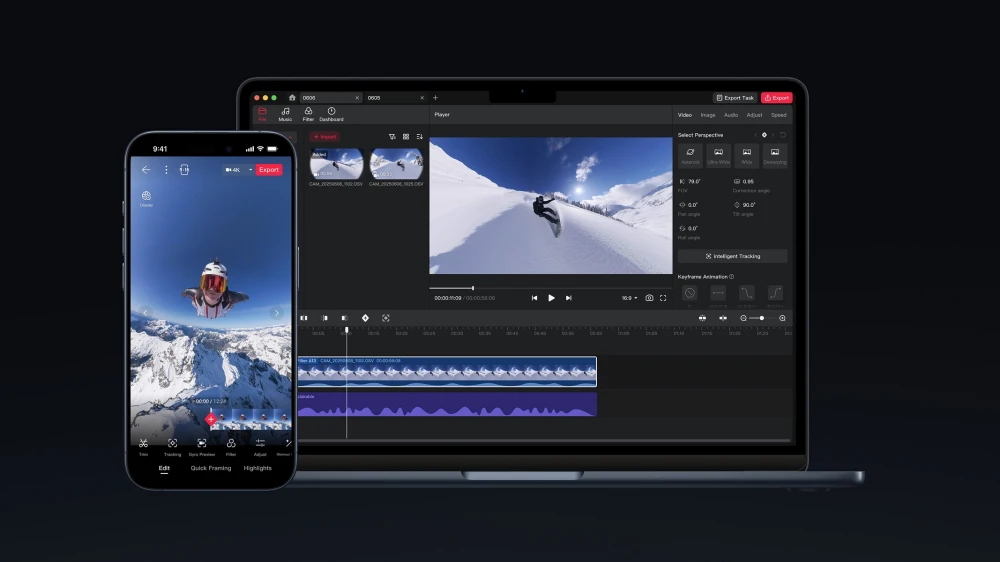This screenshot has width=1000, height=562.
Task: Select Dewarping perspective preset
Action: [775, 156]
